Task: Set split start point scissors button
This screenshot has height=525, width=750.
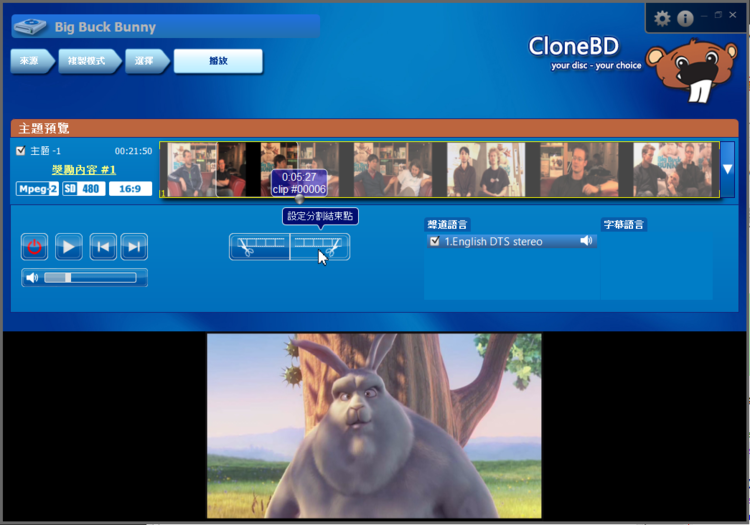Action: tap(259, 247)
